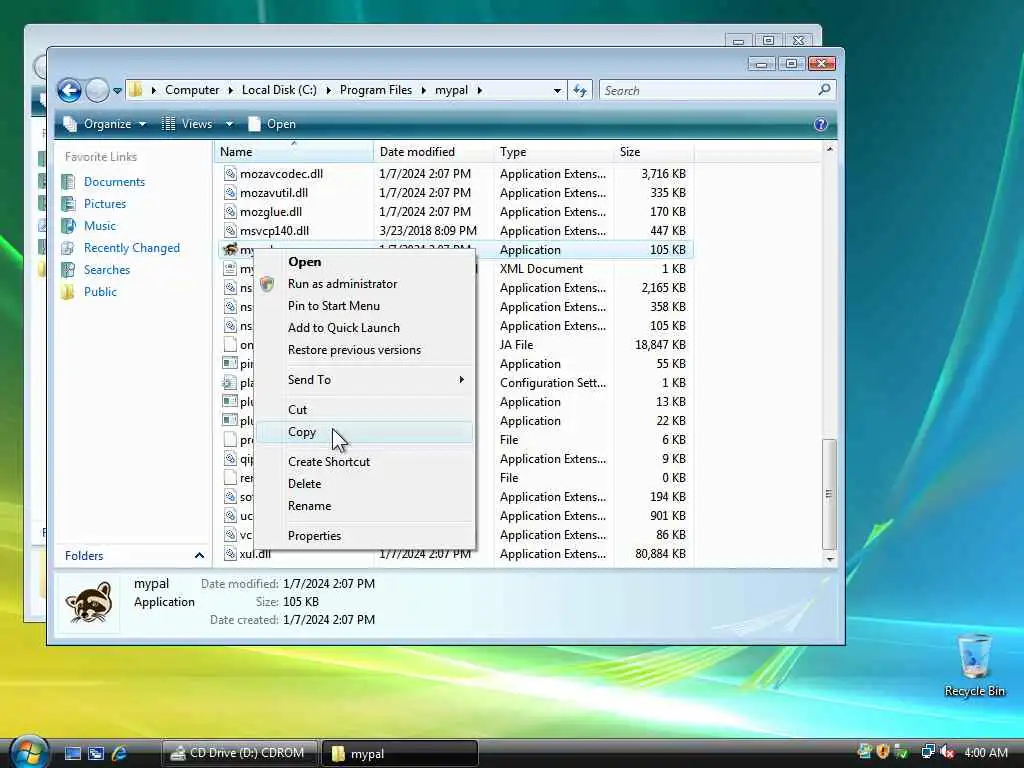Click the mypal raccoon thumbnail in details pane
This screenshot has height=768, width=1024.
point(89,602)
